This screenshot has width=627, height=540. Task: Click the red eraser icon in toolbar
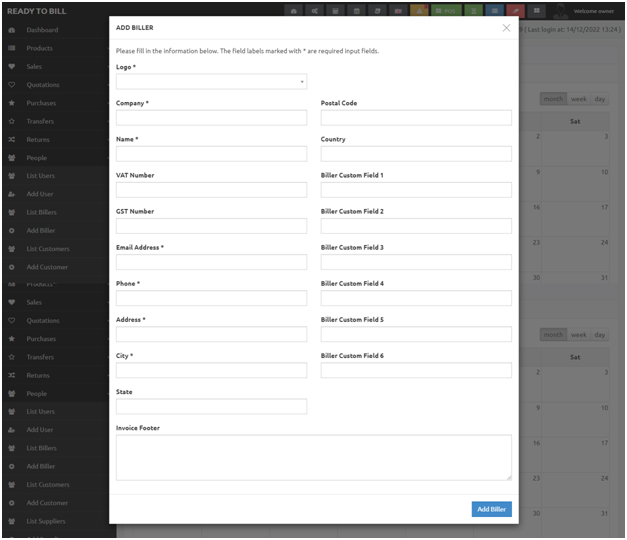[x=515, y=11]
